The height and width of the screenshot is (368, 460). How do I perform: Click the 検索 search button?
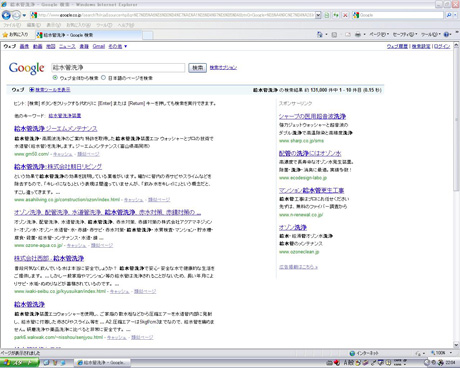[197, 68]
